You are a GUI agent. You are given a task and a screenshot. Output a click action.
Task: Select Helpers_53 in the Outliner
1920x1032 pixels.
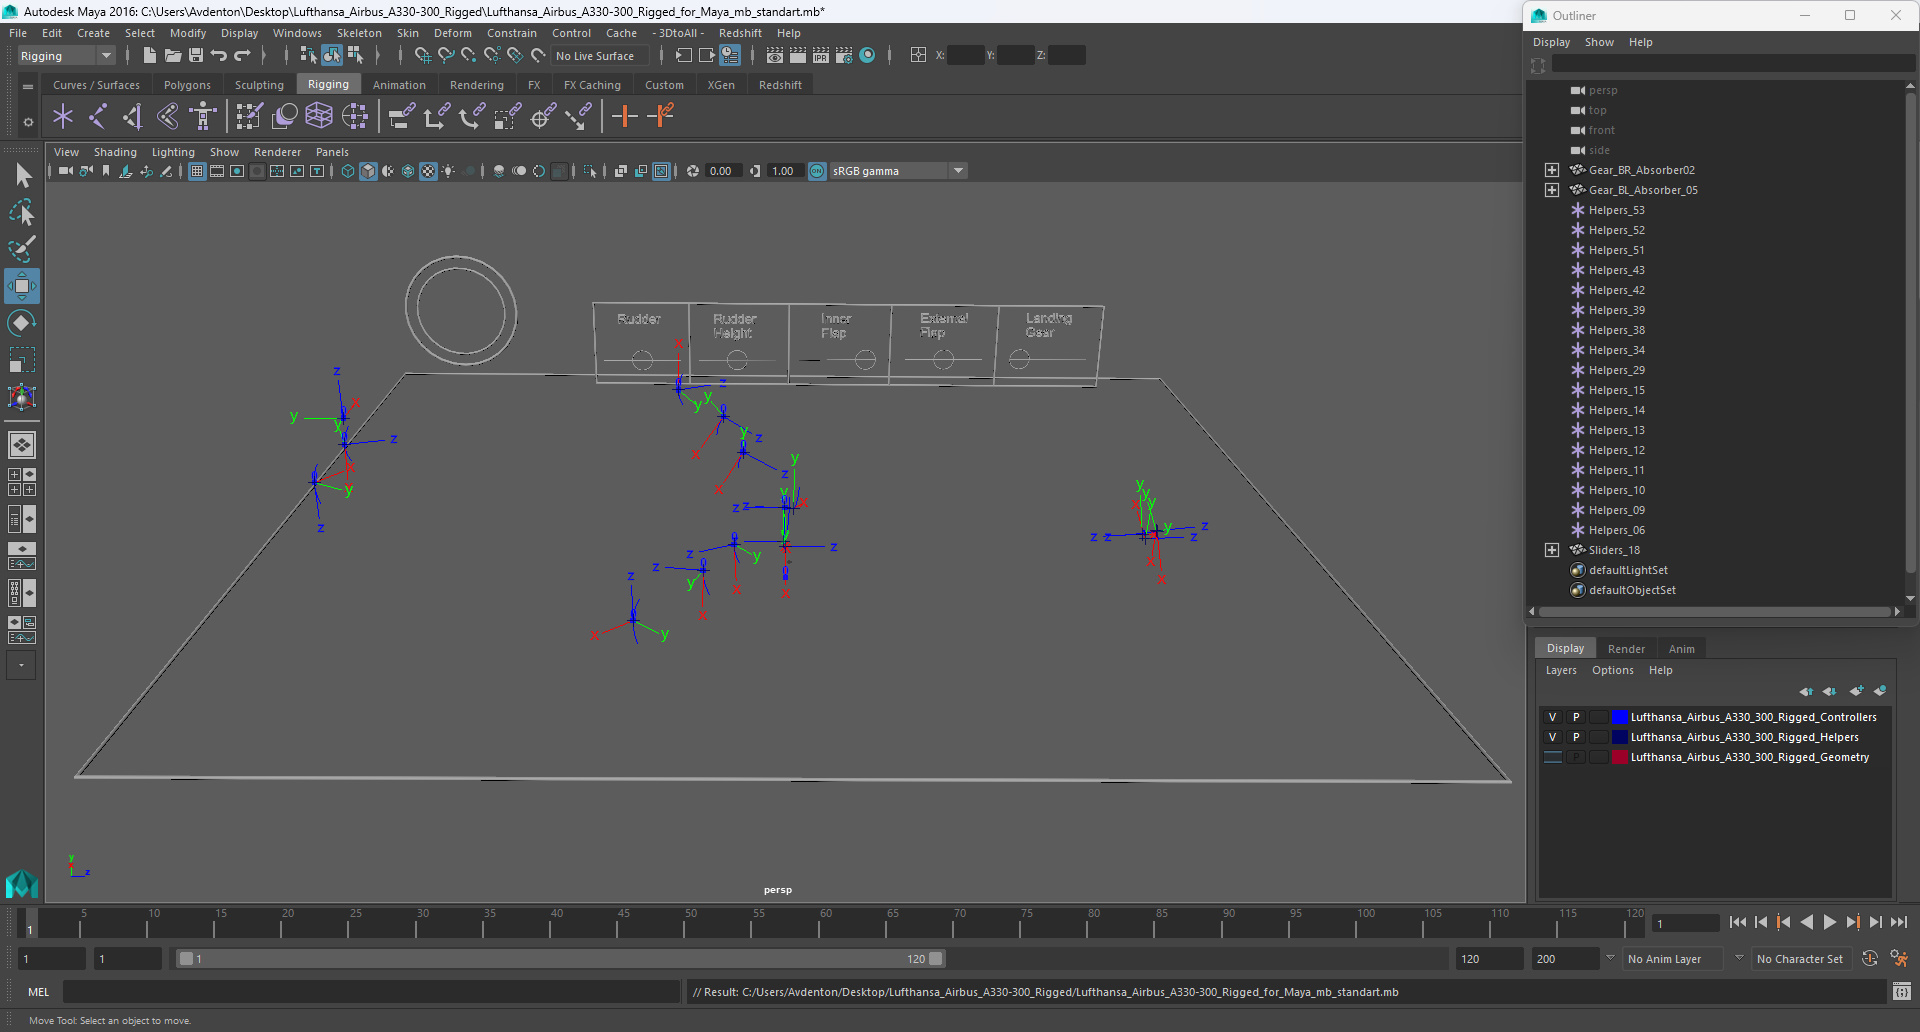[1616, 210]
